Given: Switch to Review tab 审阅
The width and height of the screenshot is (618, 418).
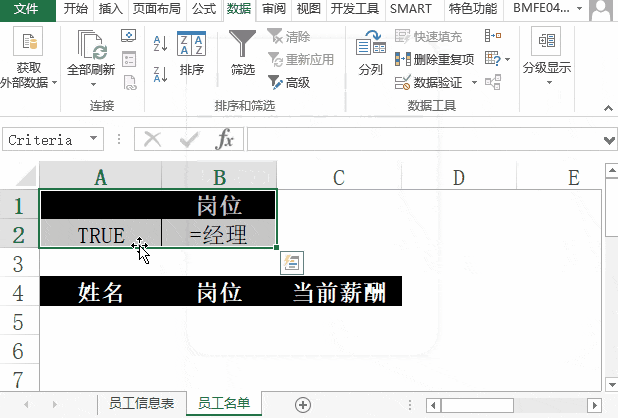Looking at the screenshot, I should click(274, 8).
